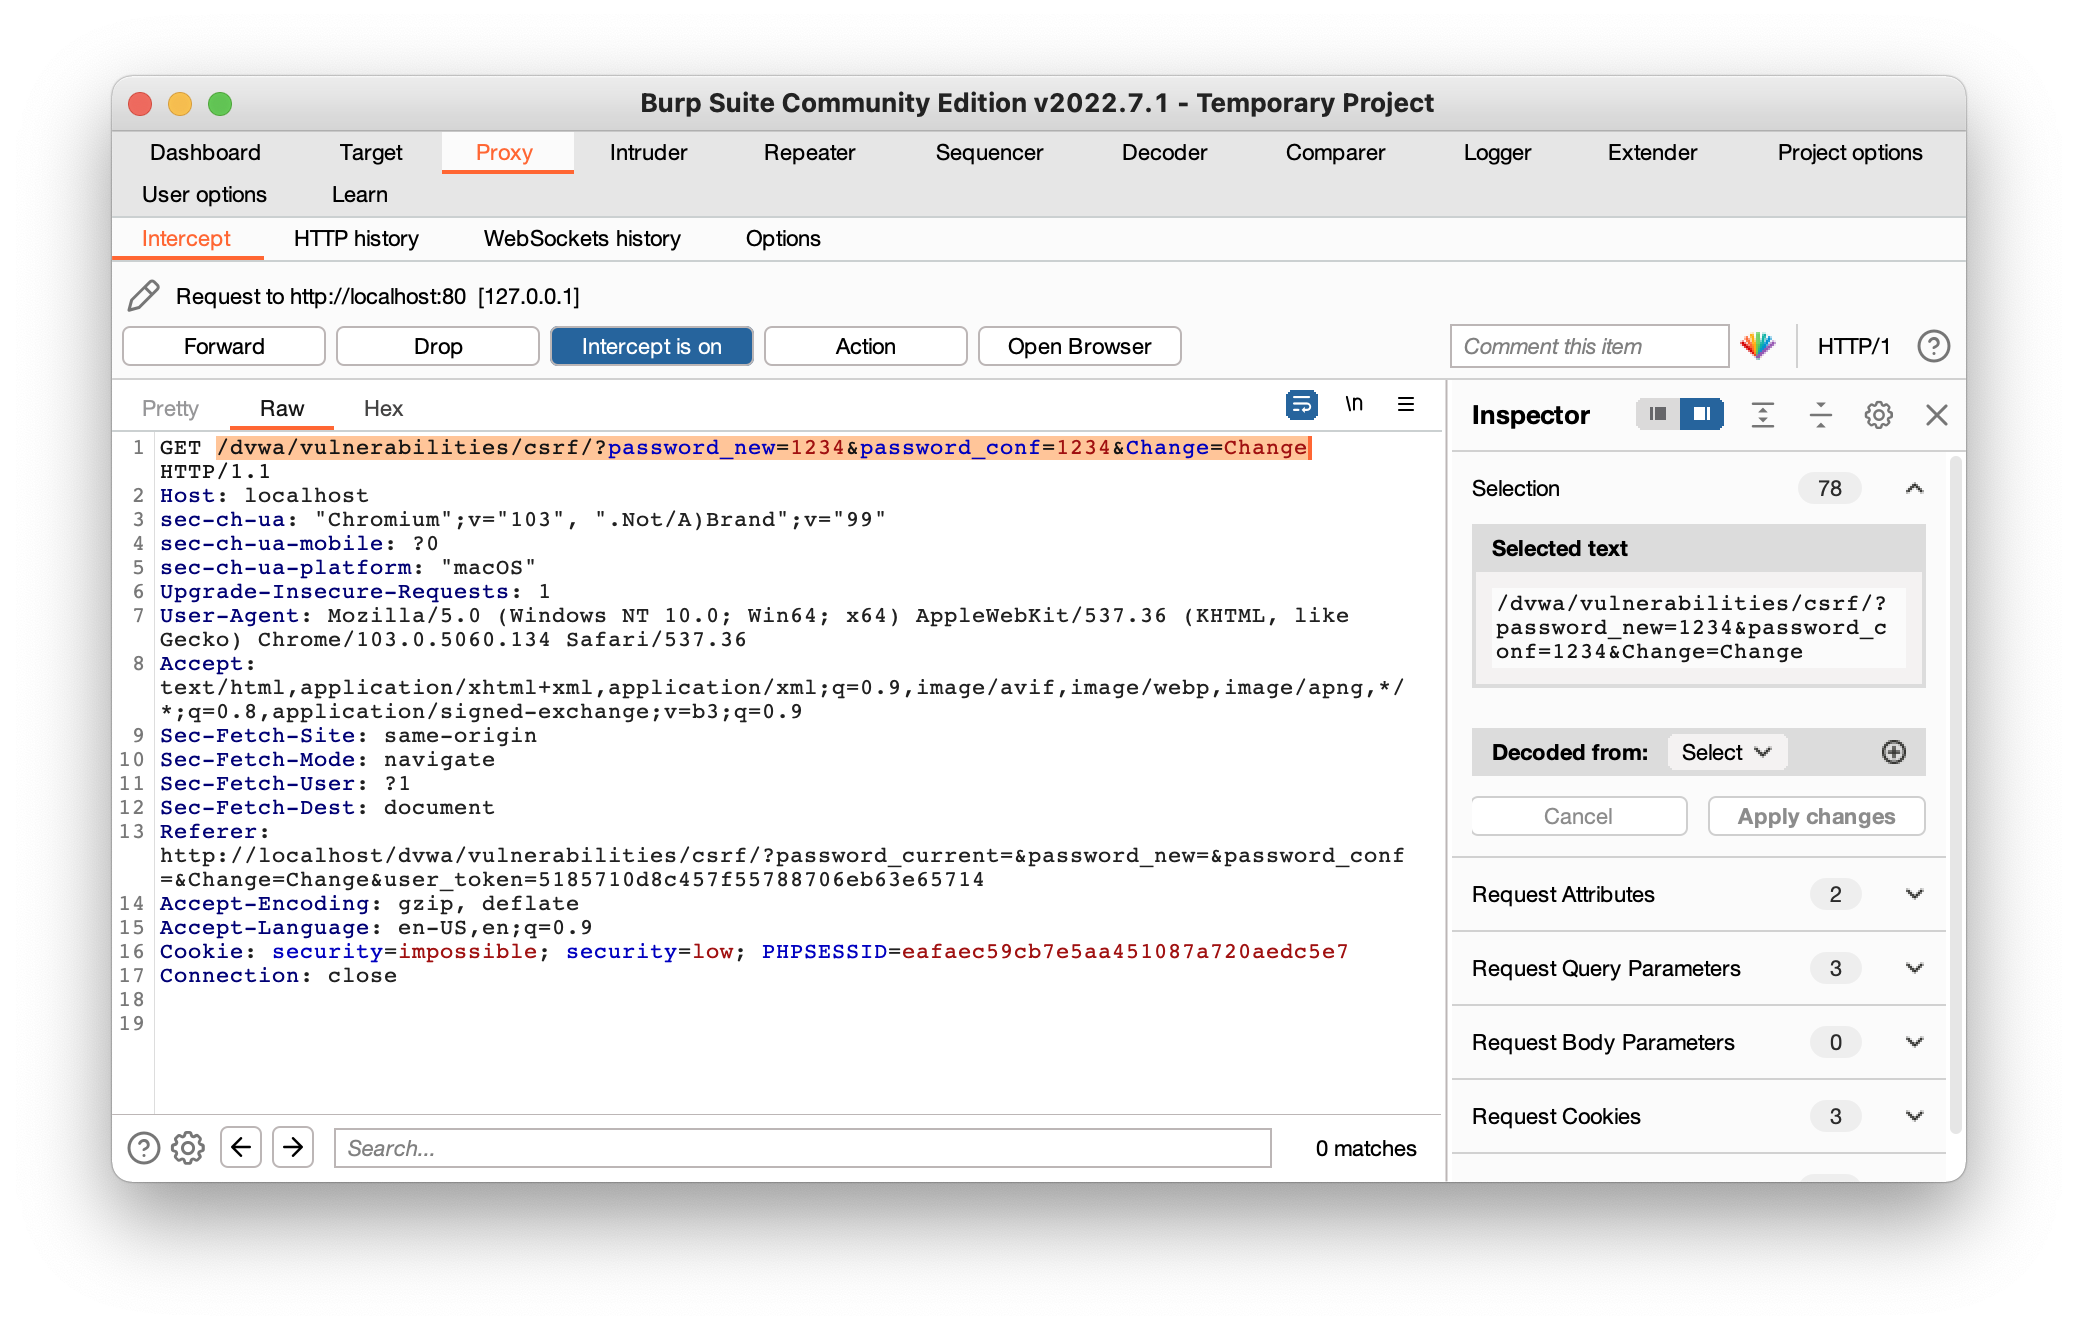The height and width of the screenshot is (1330, 2078).
Task: Click the Host: localhost header line
Action: click(264, 495)
